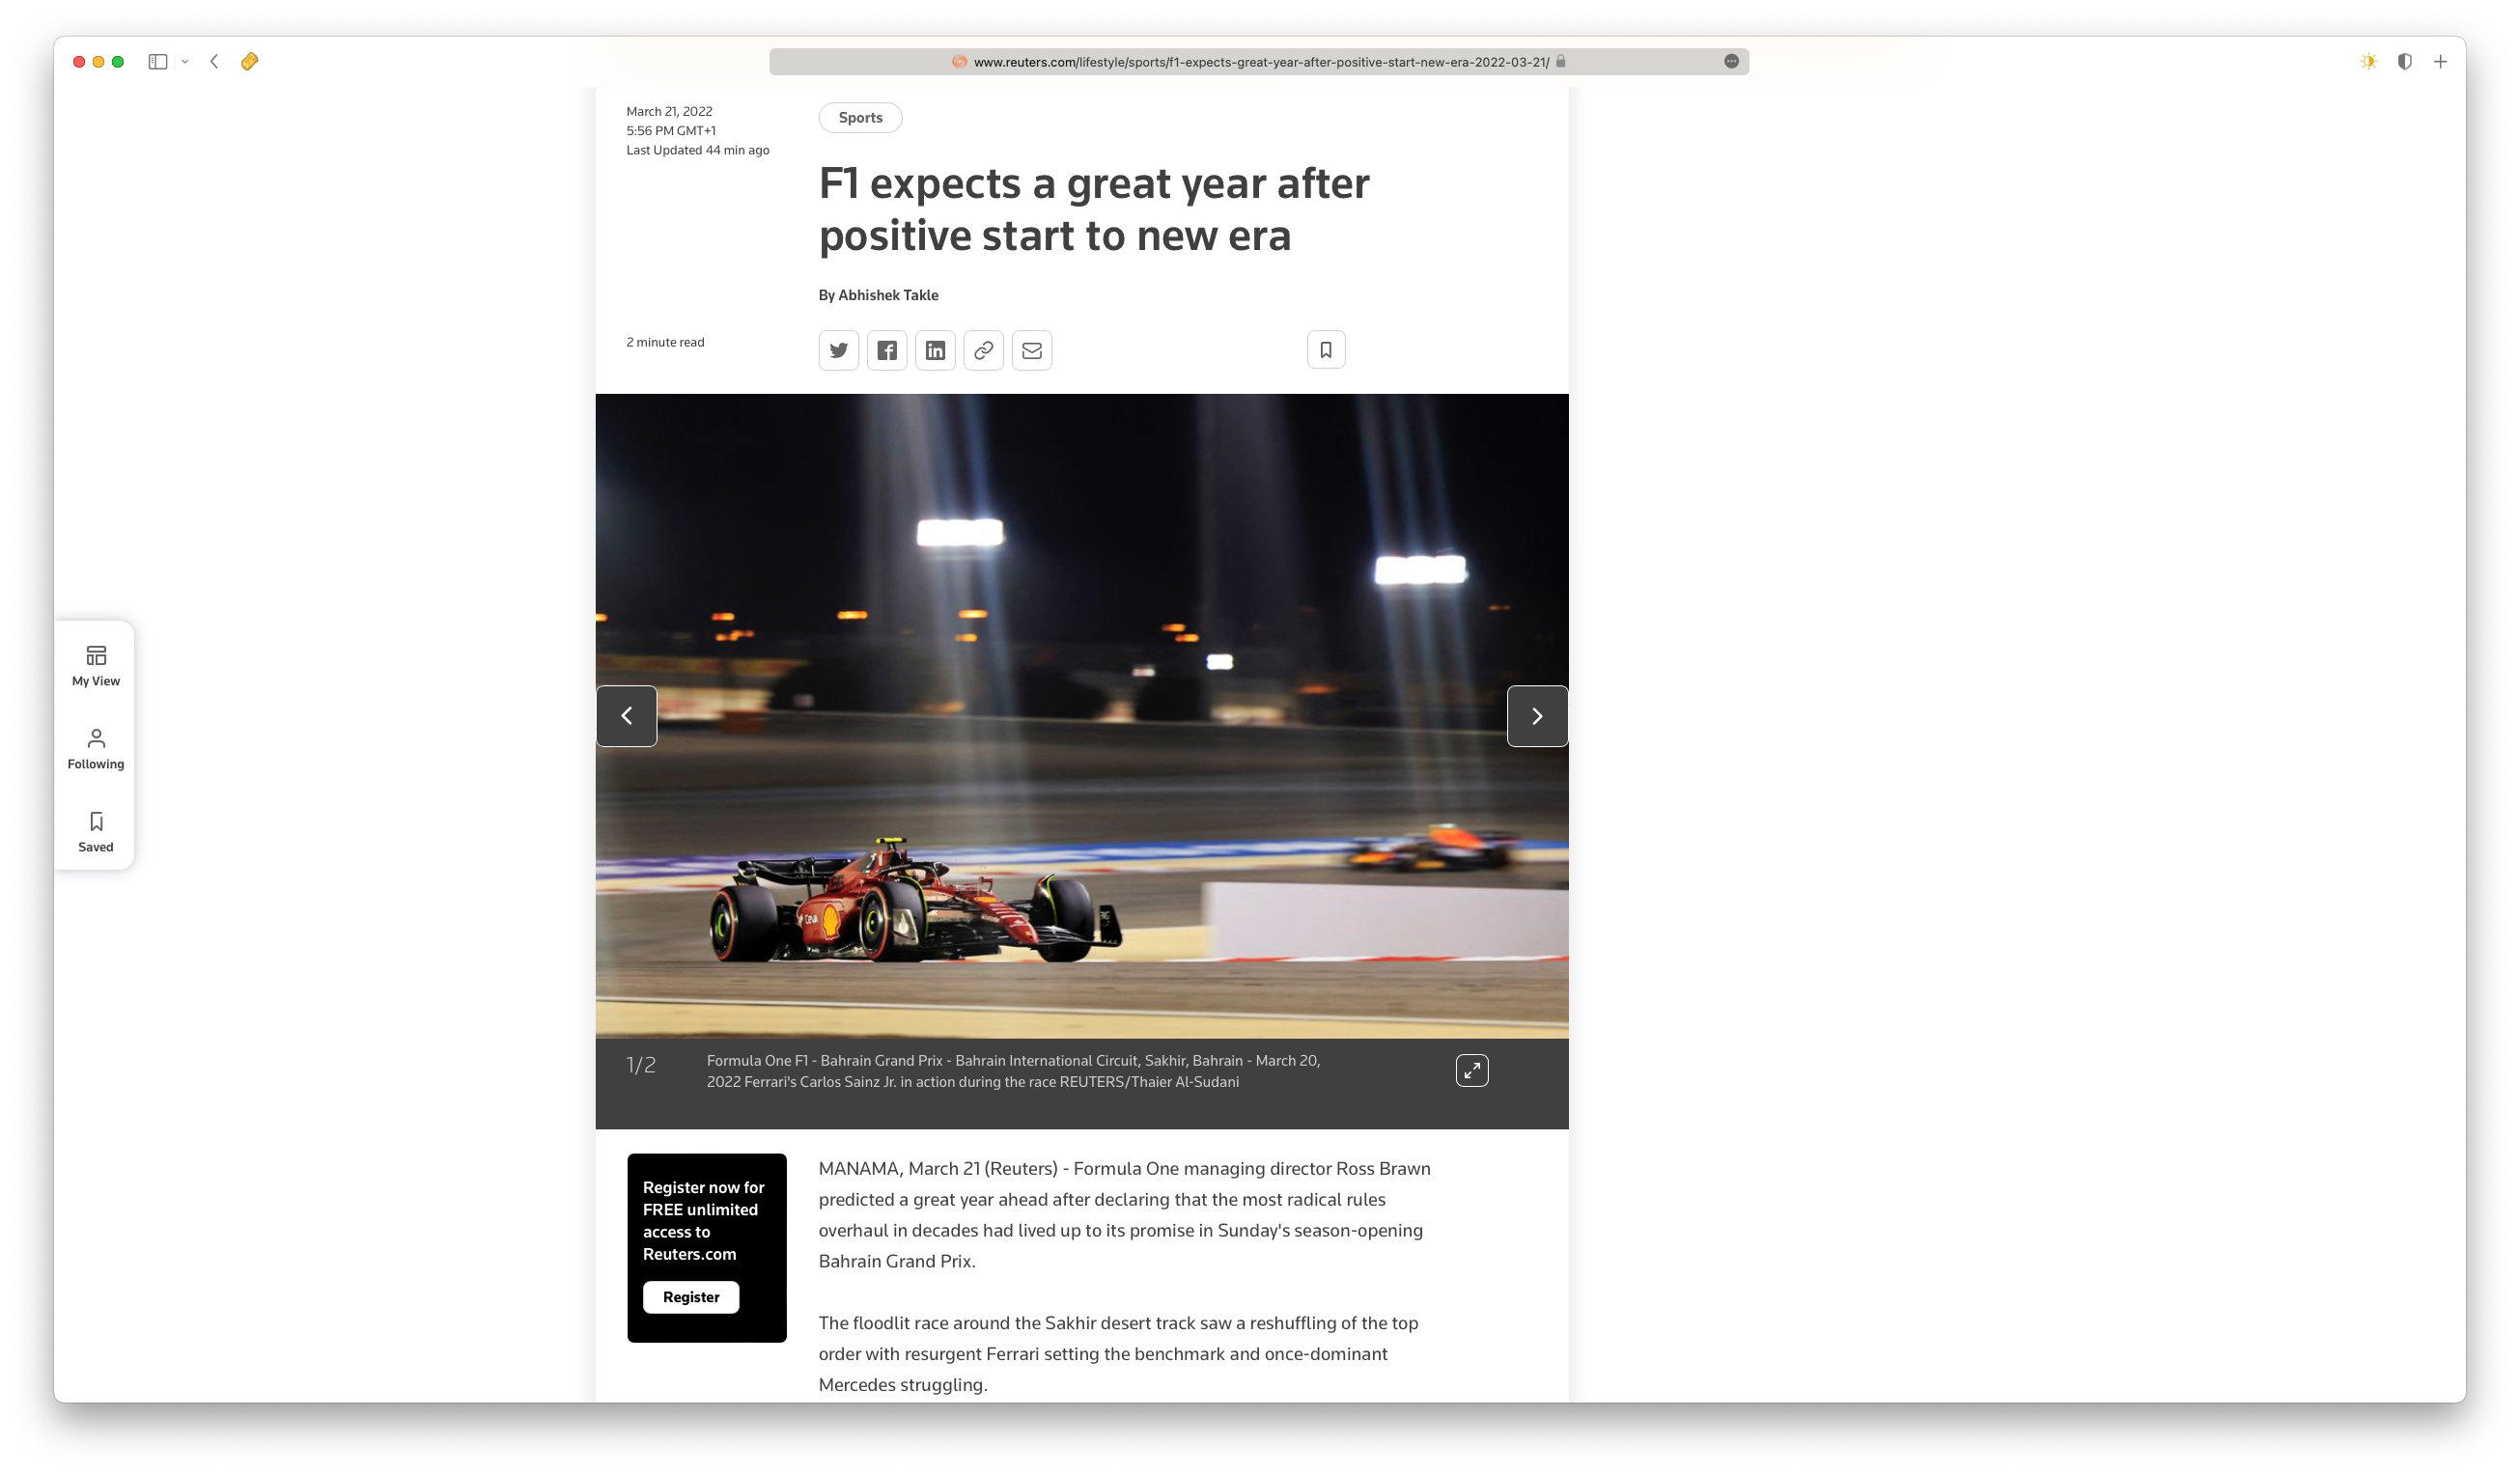This screenshot has width=2520, height=1474.
Task: Share article on Twitter
Action: (x=838, y=350)
